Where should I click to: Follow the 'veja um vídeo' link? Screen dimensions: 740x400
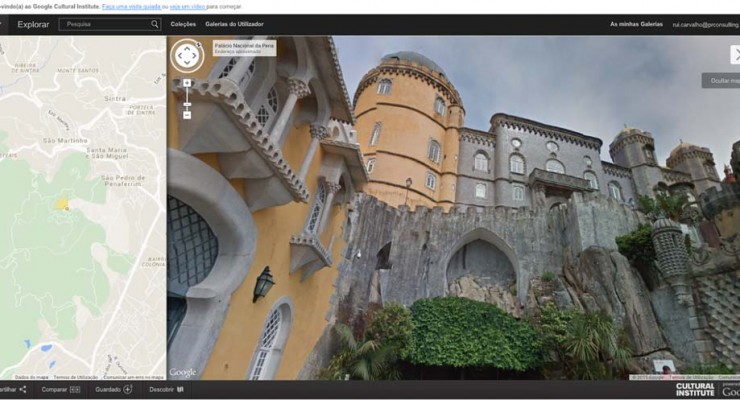point(187,7)
